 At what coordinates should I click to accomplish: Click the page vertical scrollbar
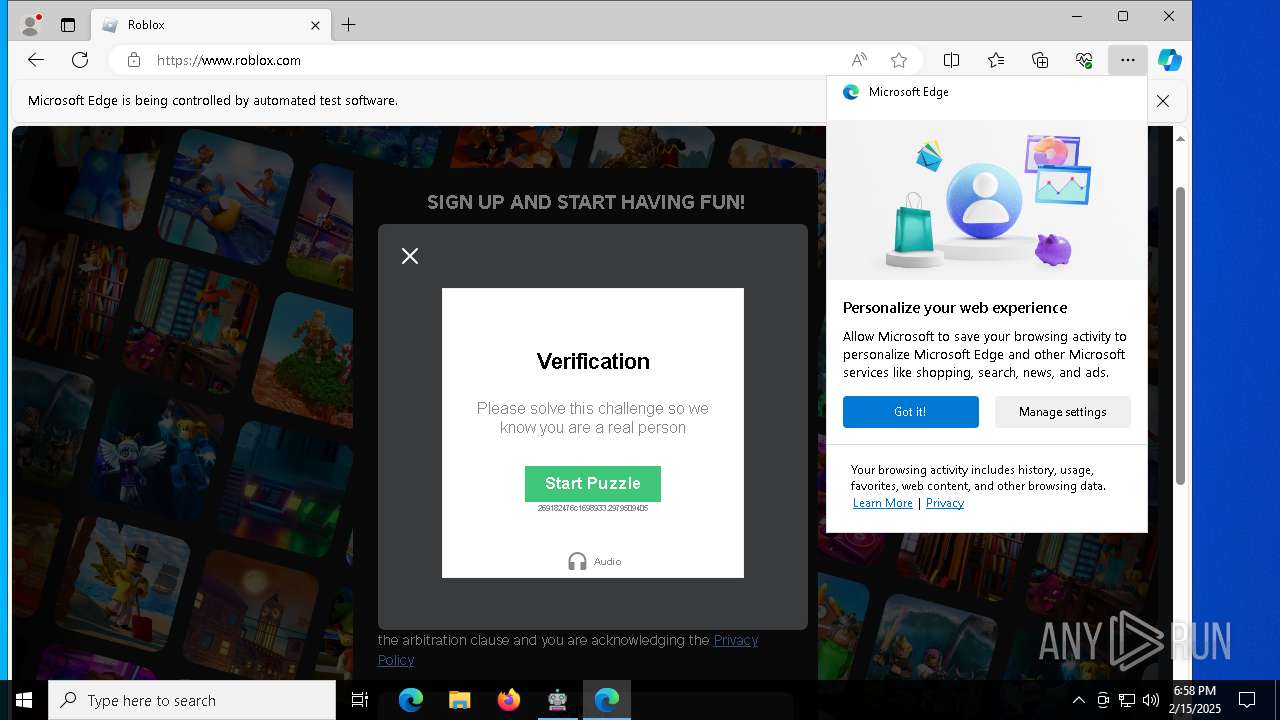click(x=1180, y=335)
